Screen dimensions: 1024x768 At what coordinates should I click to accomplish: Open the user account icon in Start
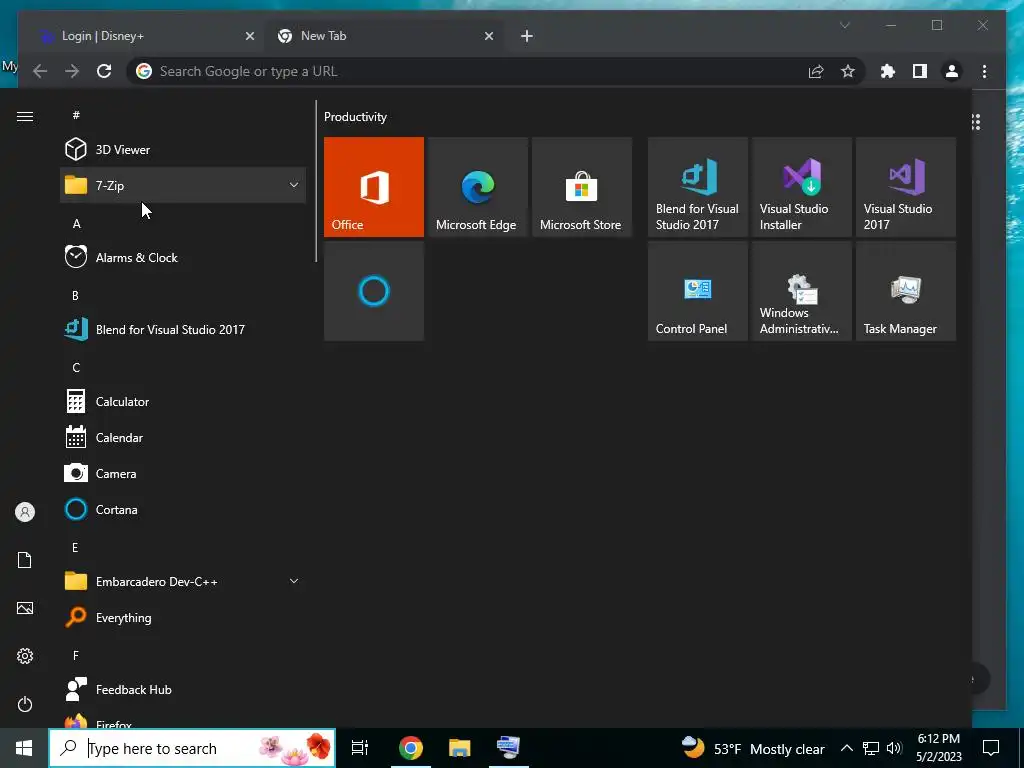tap(25, 512)
